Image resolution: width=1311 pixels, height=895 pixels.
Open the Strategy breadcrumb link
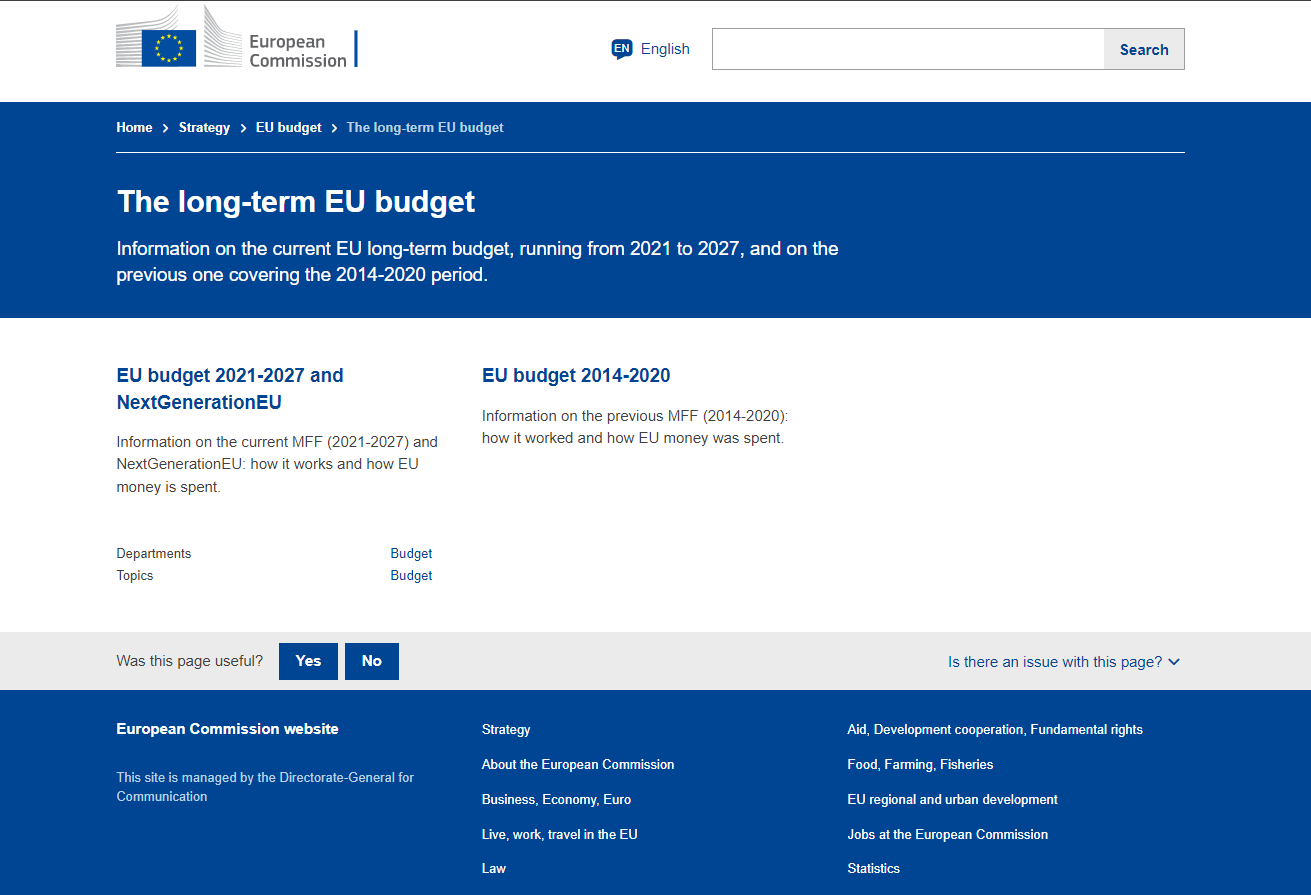pyautogui.click(x=204, y=127)
